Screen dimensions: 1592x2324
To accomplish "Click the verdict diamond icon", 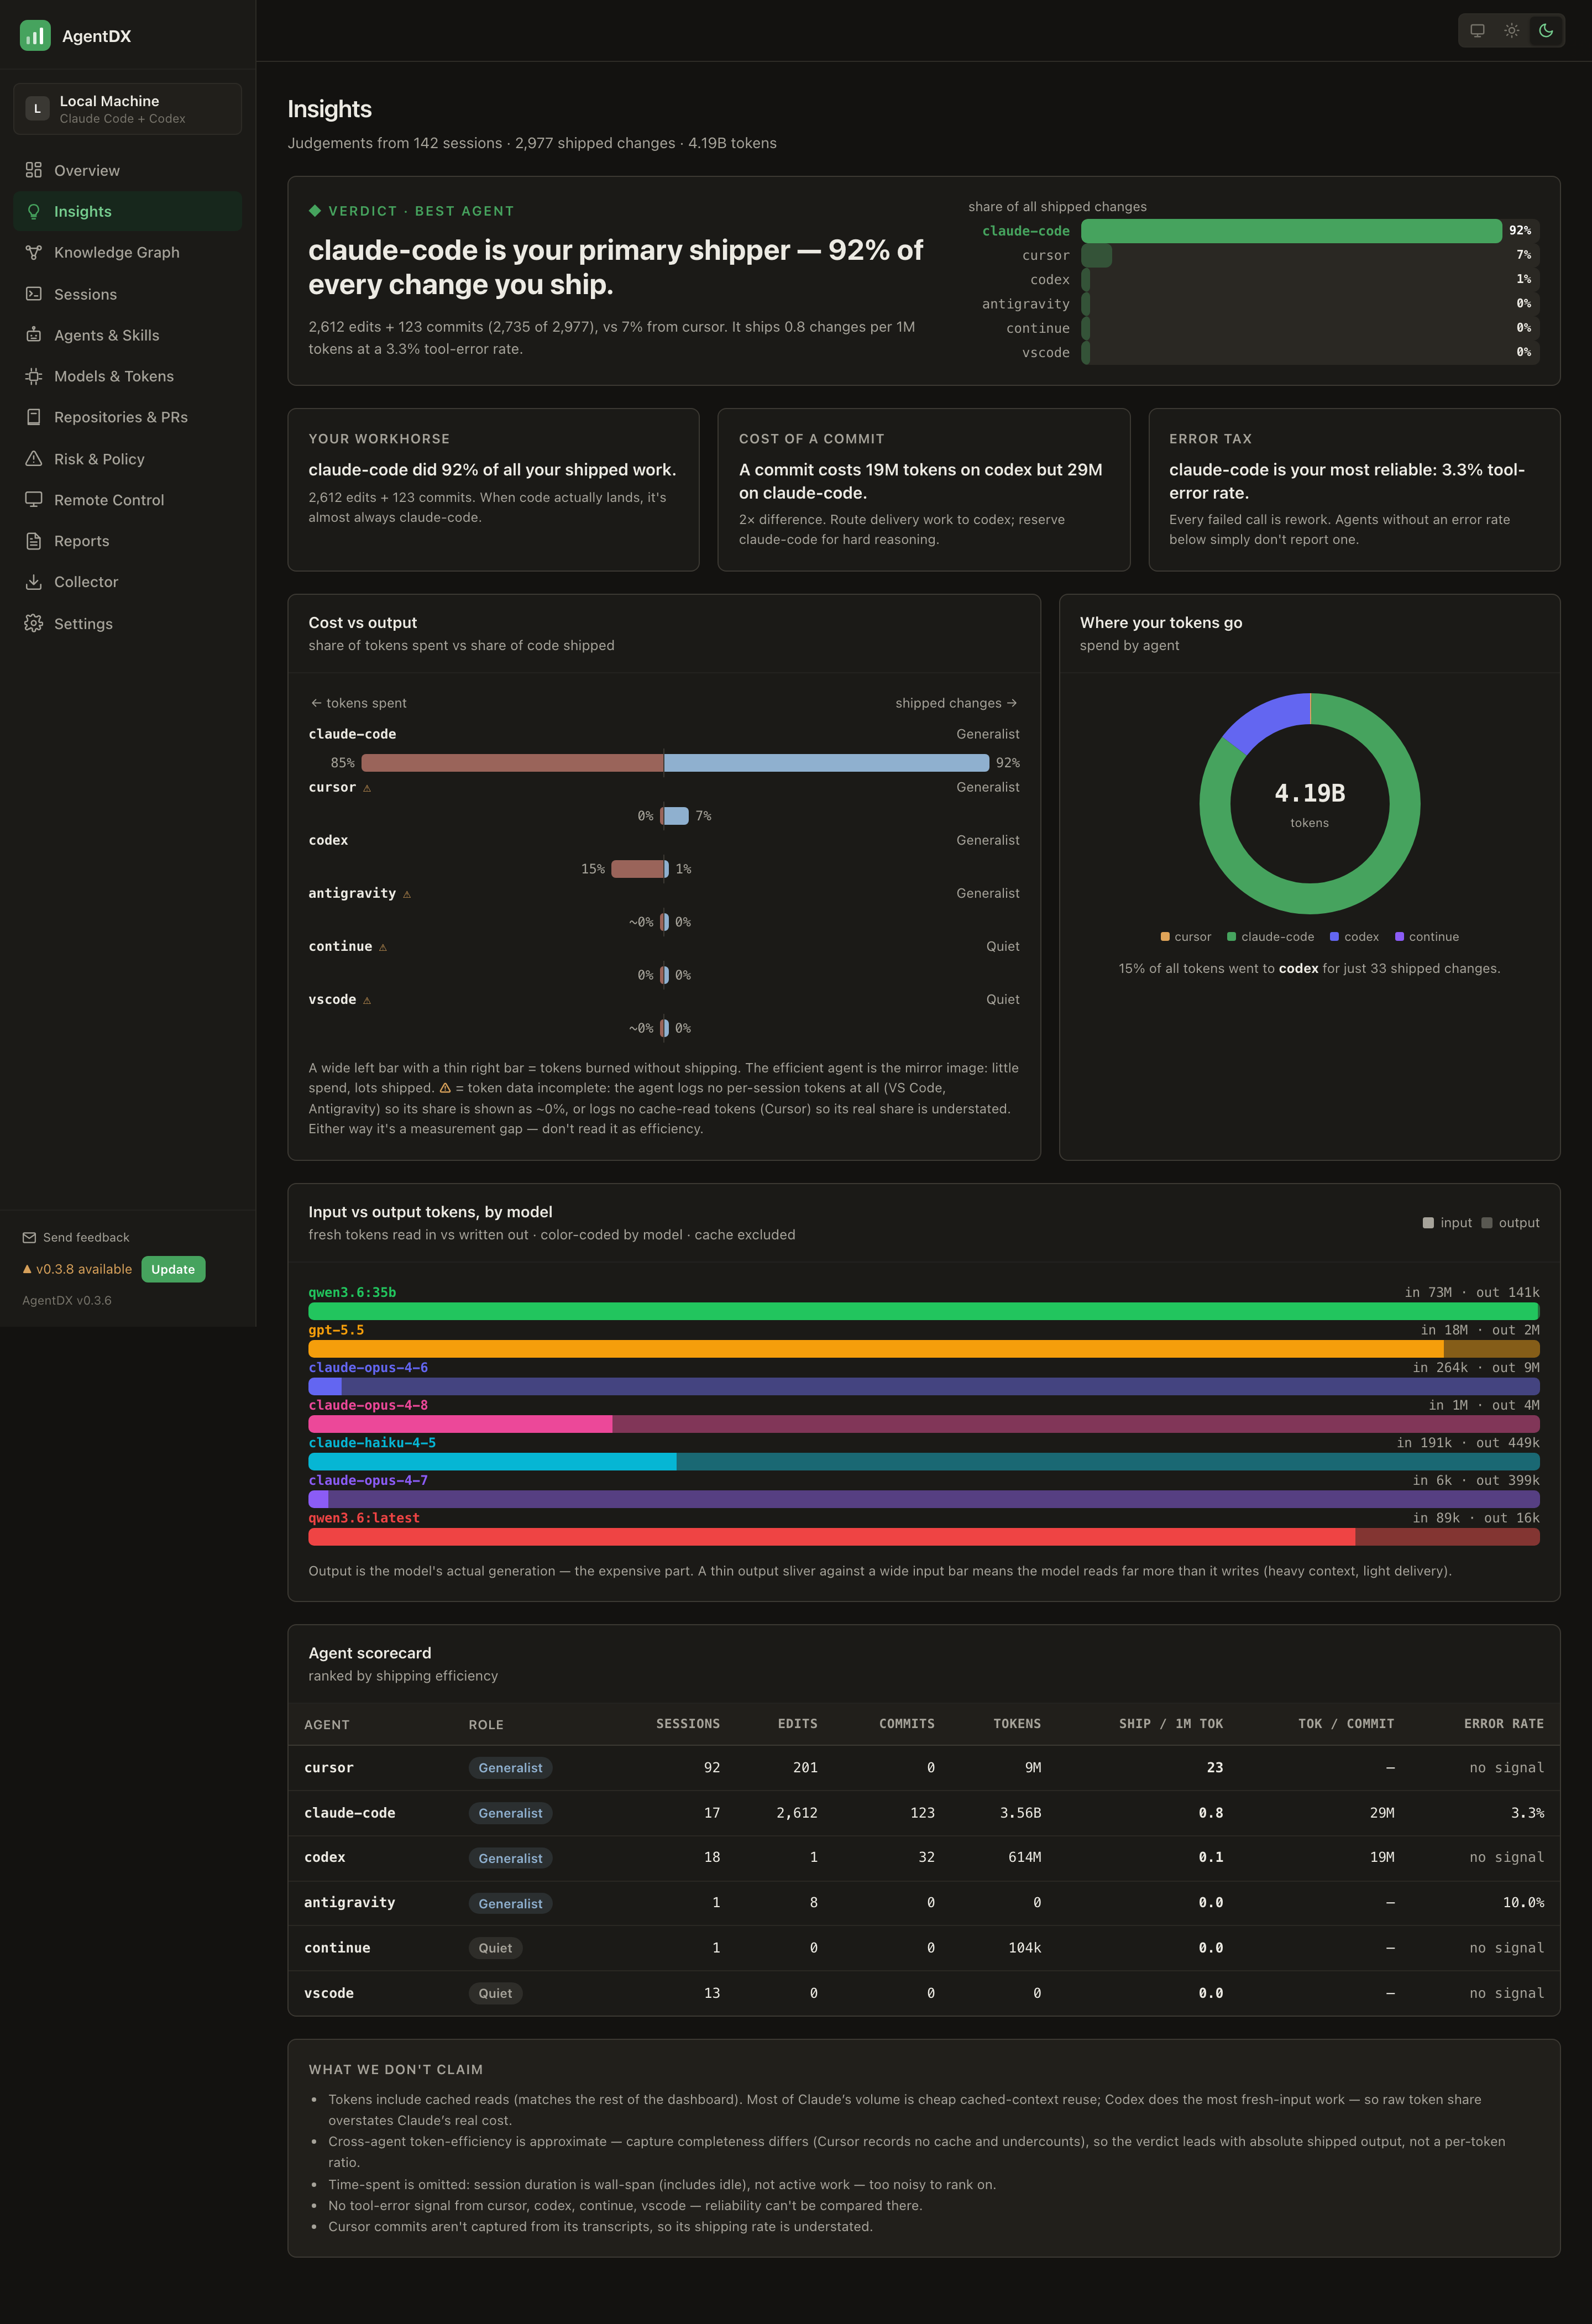I will click(x=315, y=210).
